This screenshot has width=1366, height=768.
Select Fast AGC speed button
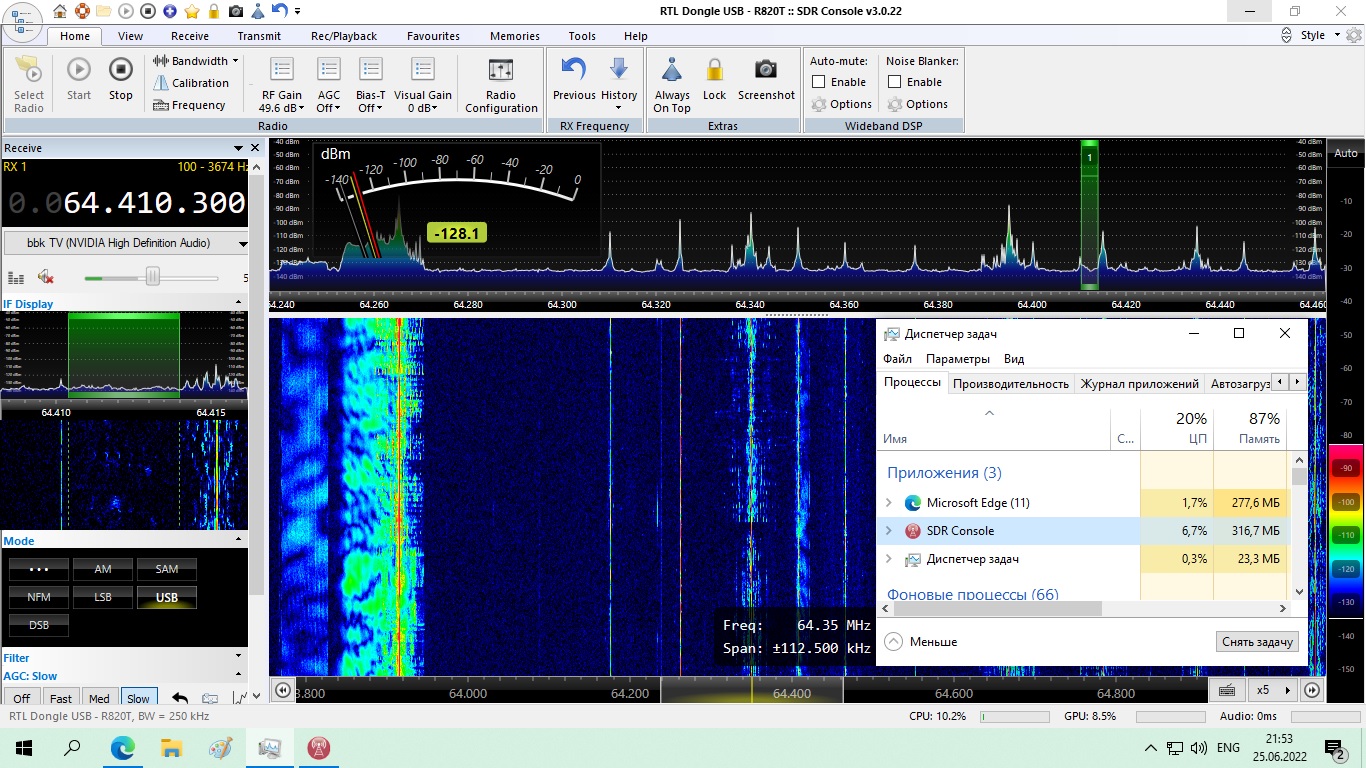61,699
